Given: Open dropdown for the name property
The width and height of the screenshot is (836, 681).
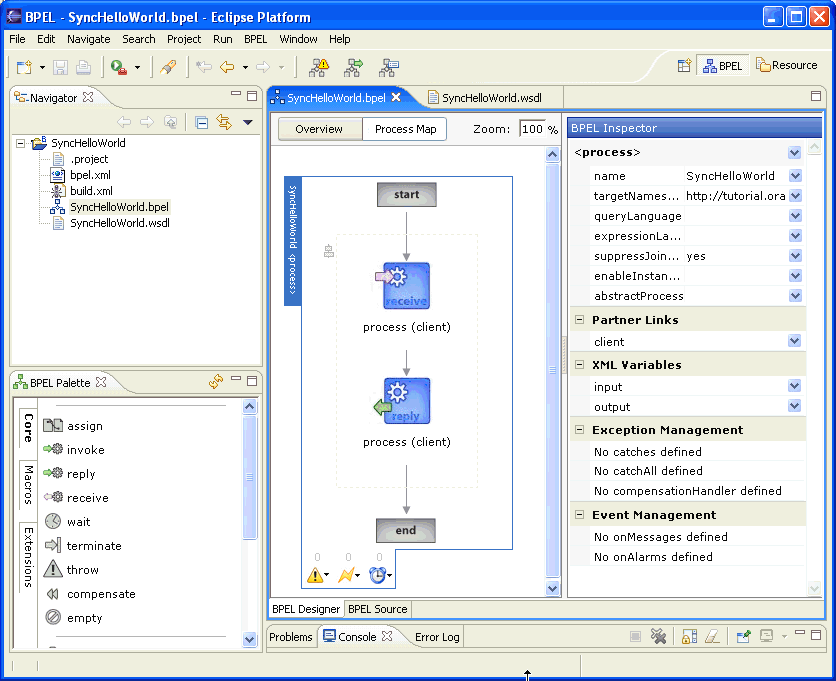Looking at the screenshot, I should coord(795,176).
